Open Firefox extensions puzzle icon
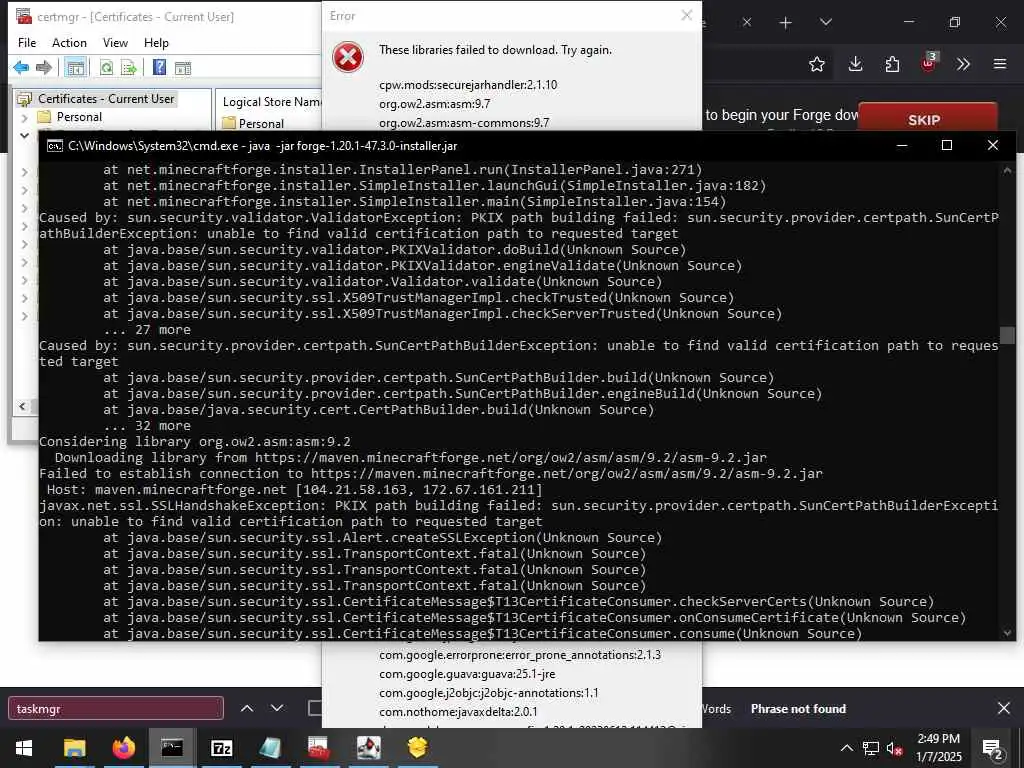 pos(892,64)
